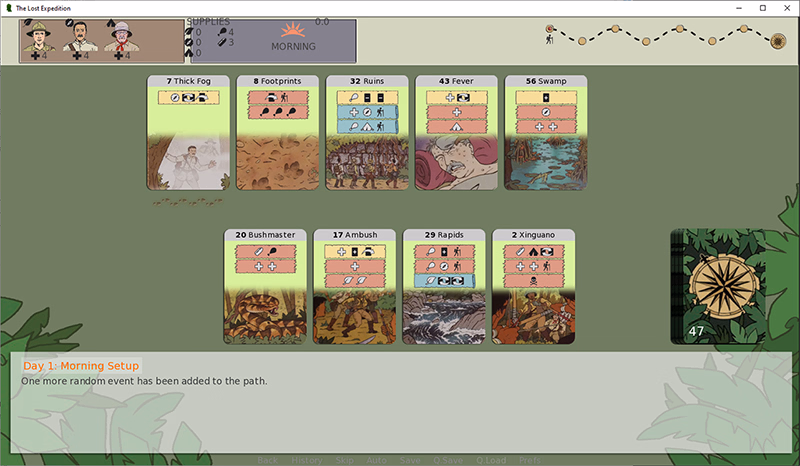Select the 17 Ambush card
This screenshot has height=466, width=800.
click(x=355, y=286)
